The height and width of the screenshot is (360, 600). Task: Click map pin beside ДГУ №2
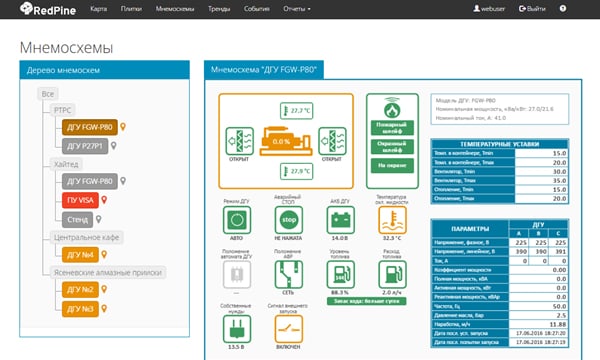tap(104, 289)
